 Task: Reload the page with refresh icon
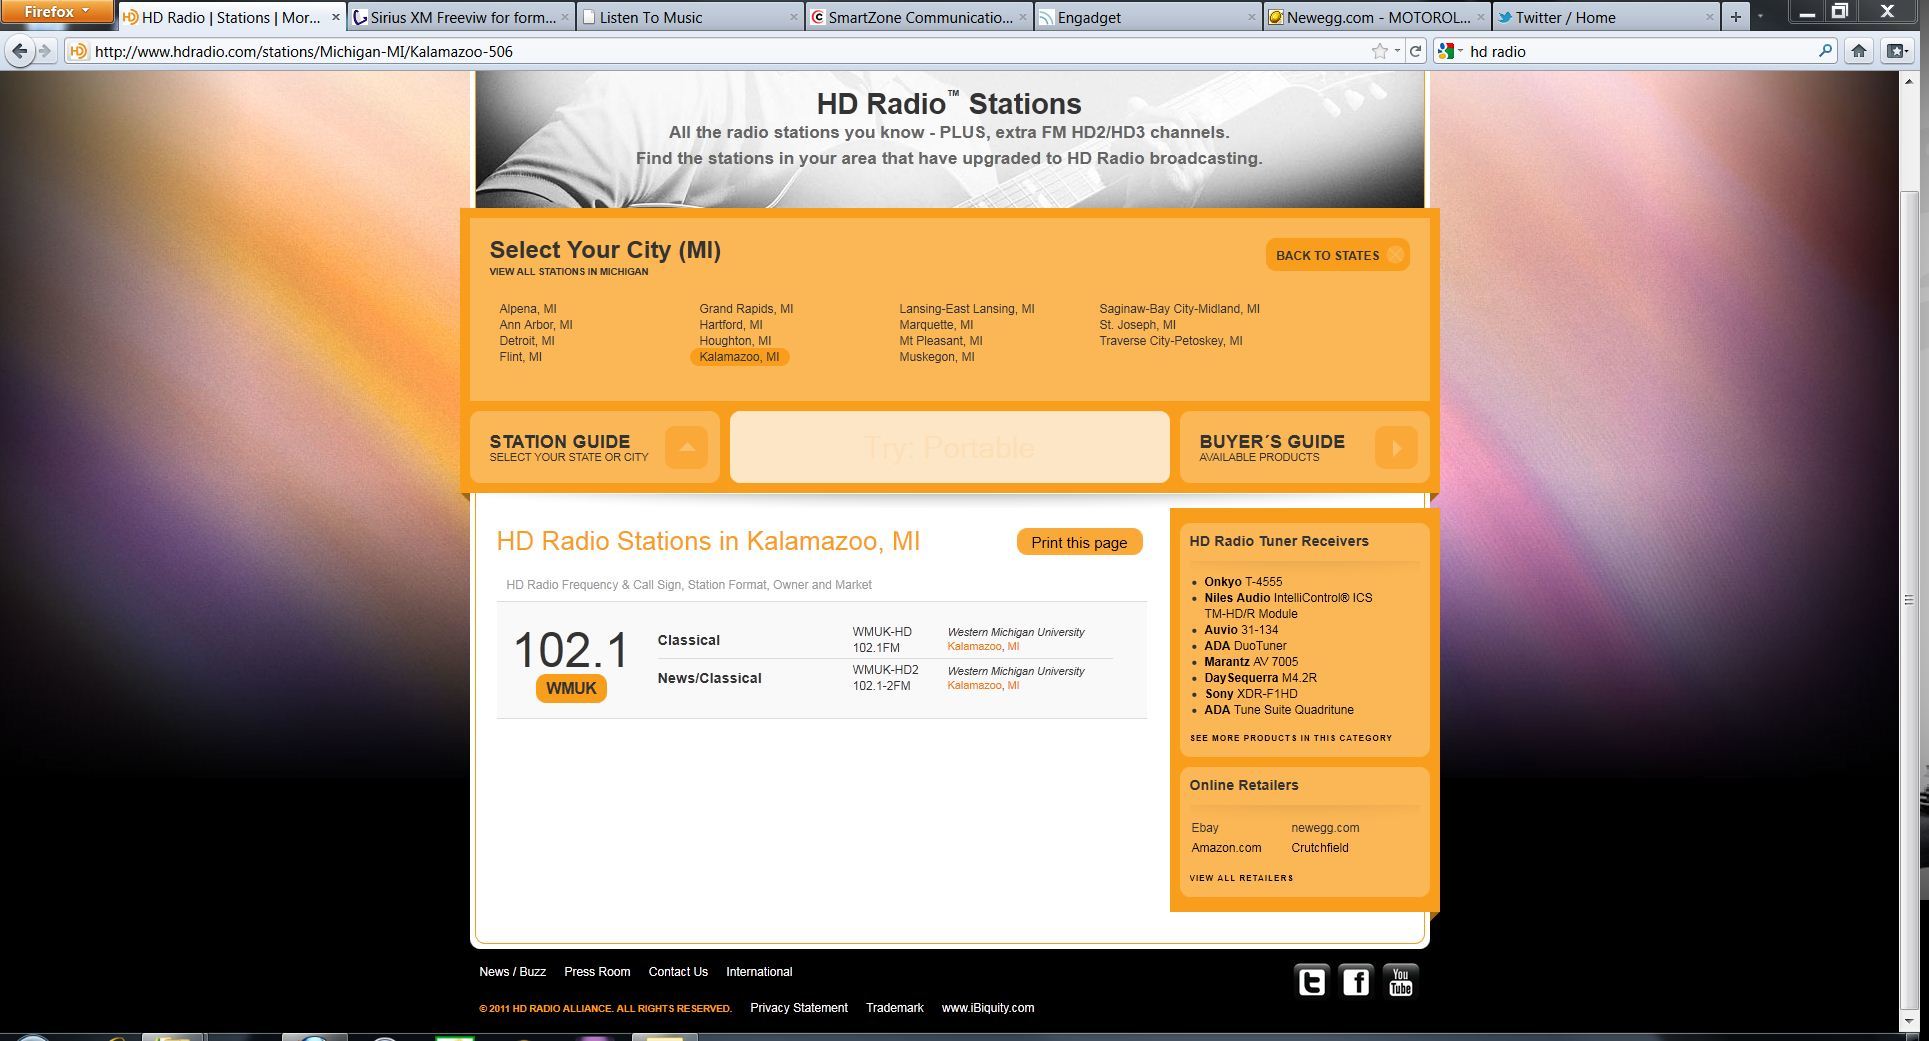(x=1415, y=51)
